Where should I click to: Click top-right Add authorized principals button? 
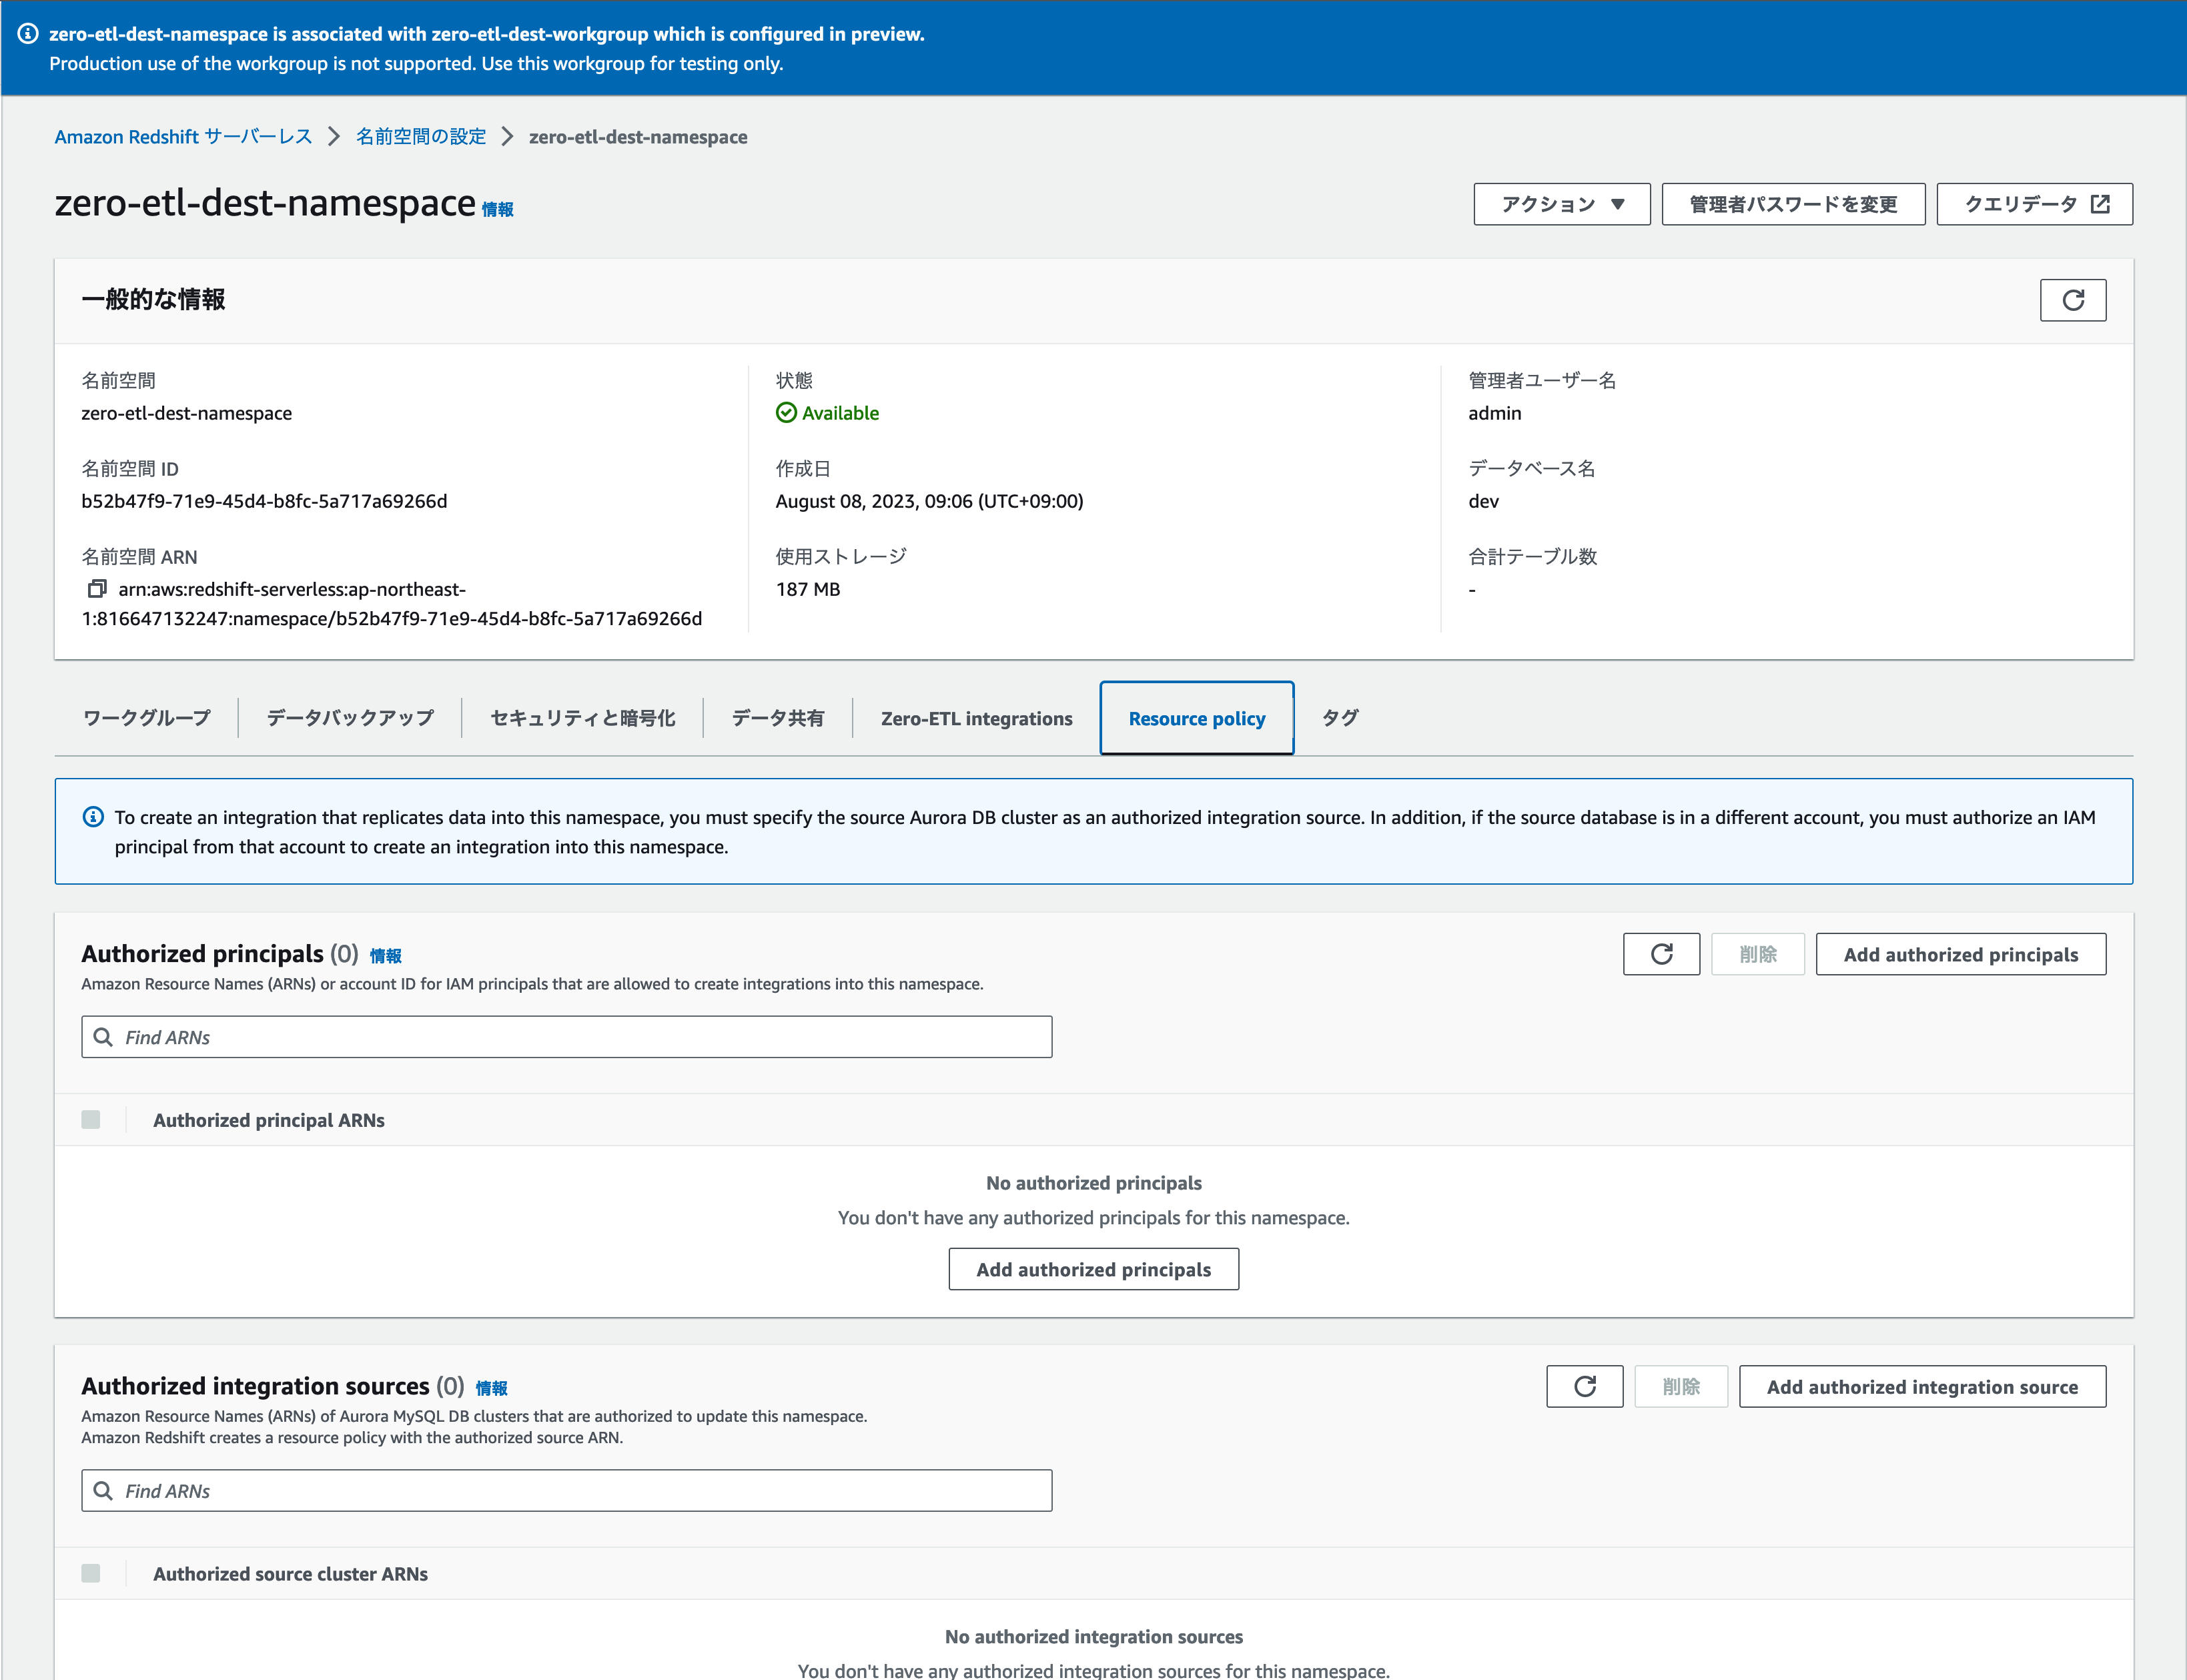[x=1960, y=954]
